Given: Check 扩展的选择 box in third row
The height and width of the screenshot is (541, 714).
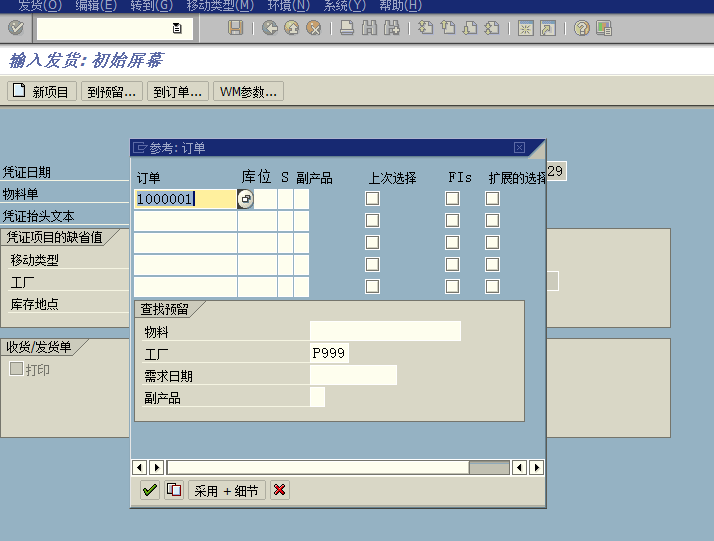Looking at the screenshot, I should pyautogui.click(x=492, y=242).
